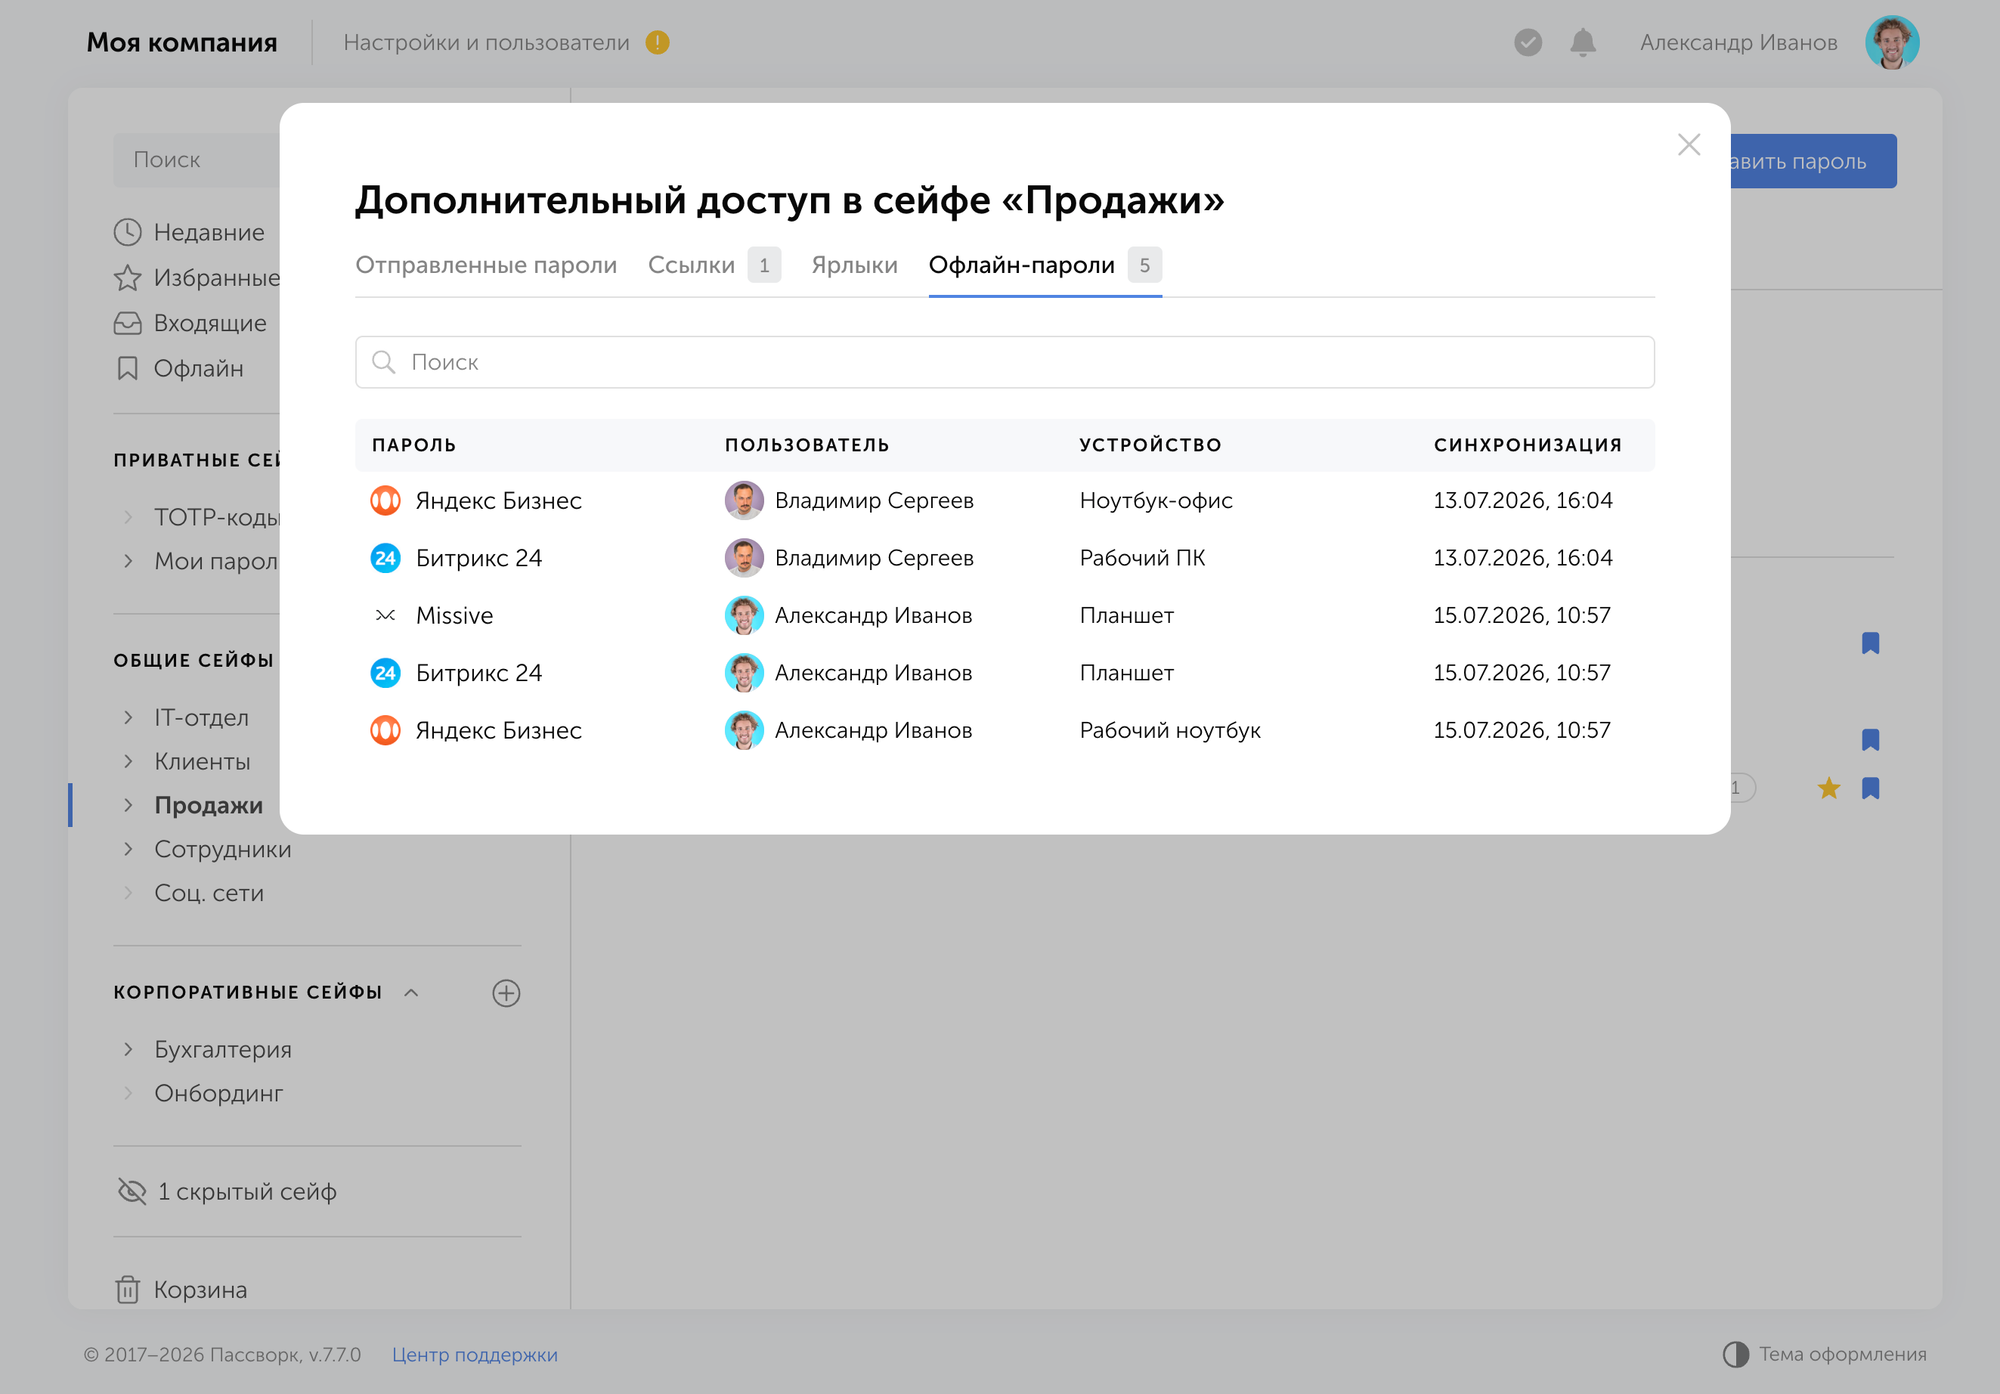Open Офлайн section in sidebar

tap(179, 369)
